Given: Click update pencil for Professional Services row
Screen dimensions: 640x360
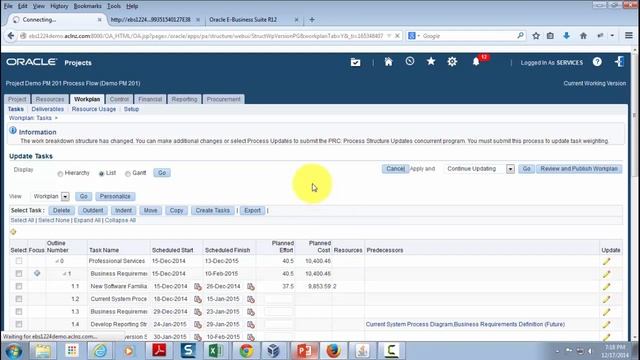Looking at the screenshot, I should coord(607,261).
